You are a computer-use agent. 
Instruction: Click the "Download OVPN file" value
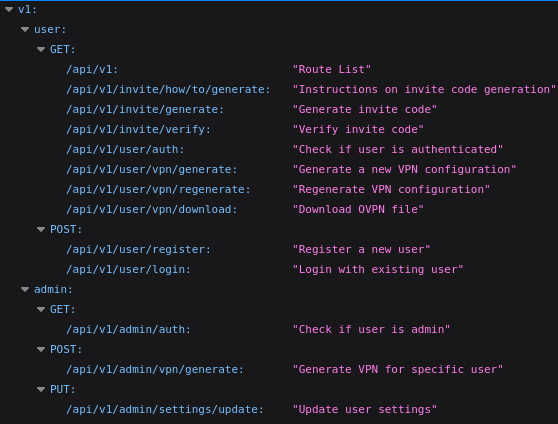[358, 209]
